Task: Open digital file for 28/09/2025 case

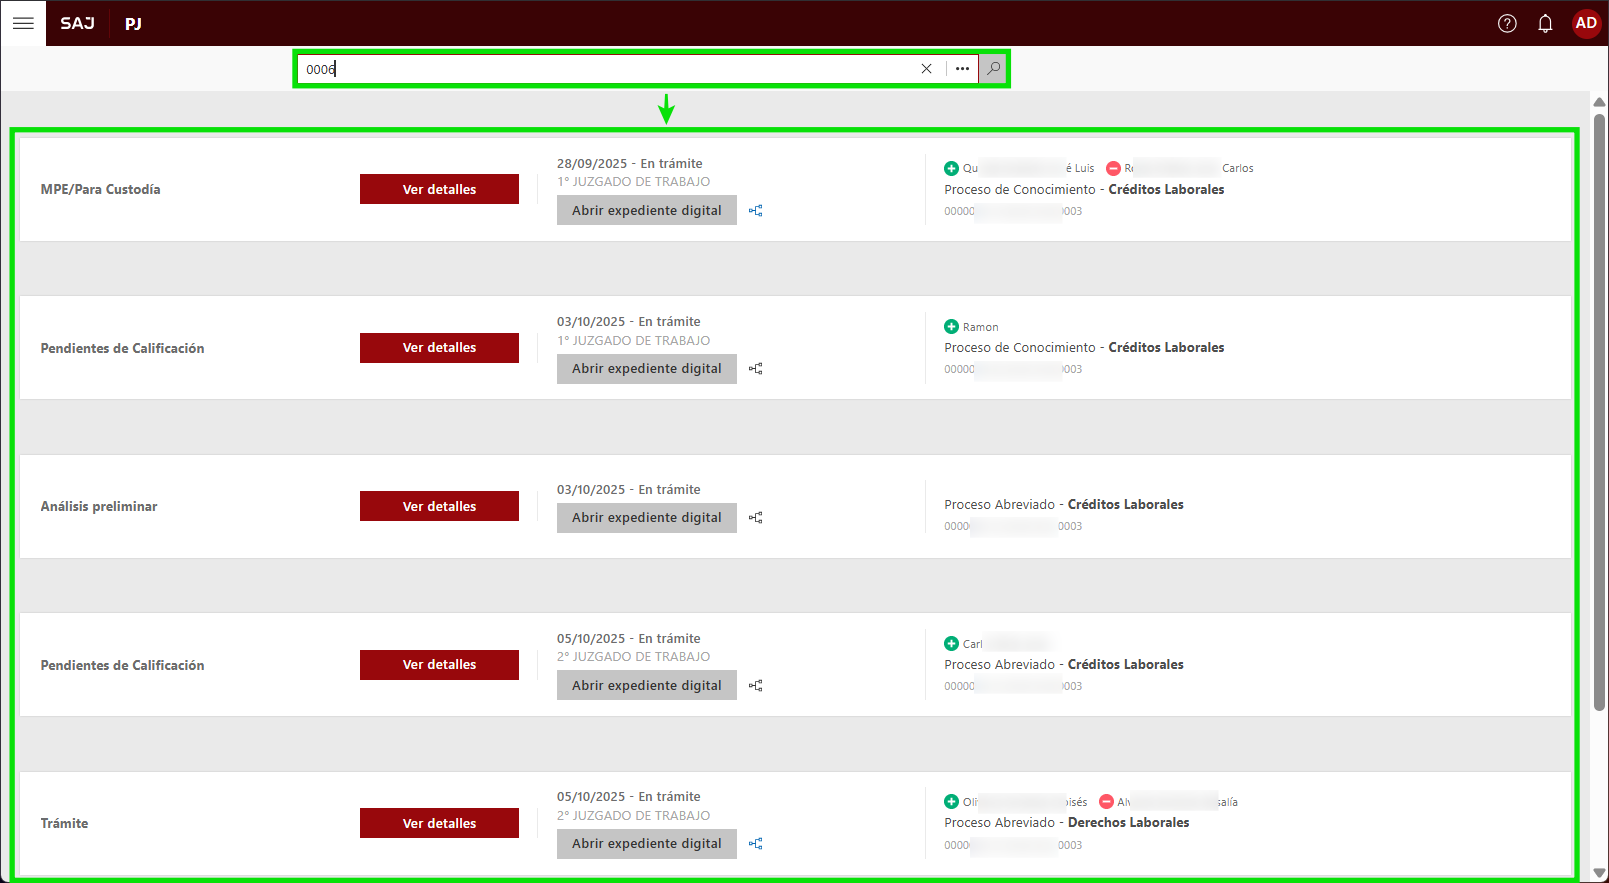Action: 646,210
